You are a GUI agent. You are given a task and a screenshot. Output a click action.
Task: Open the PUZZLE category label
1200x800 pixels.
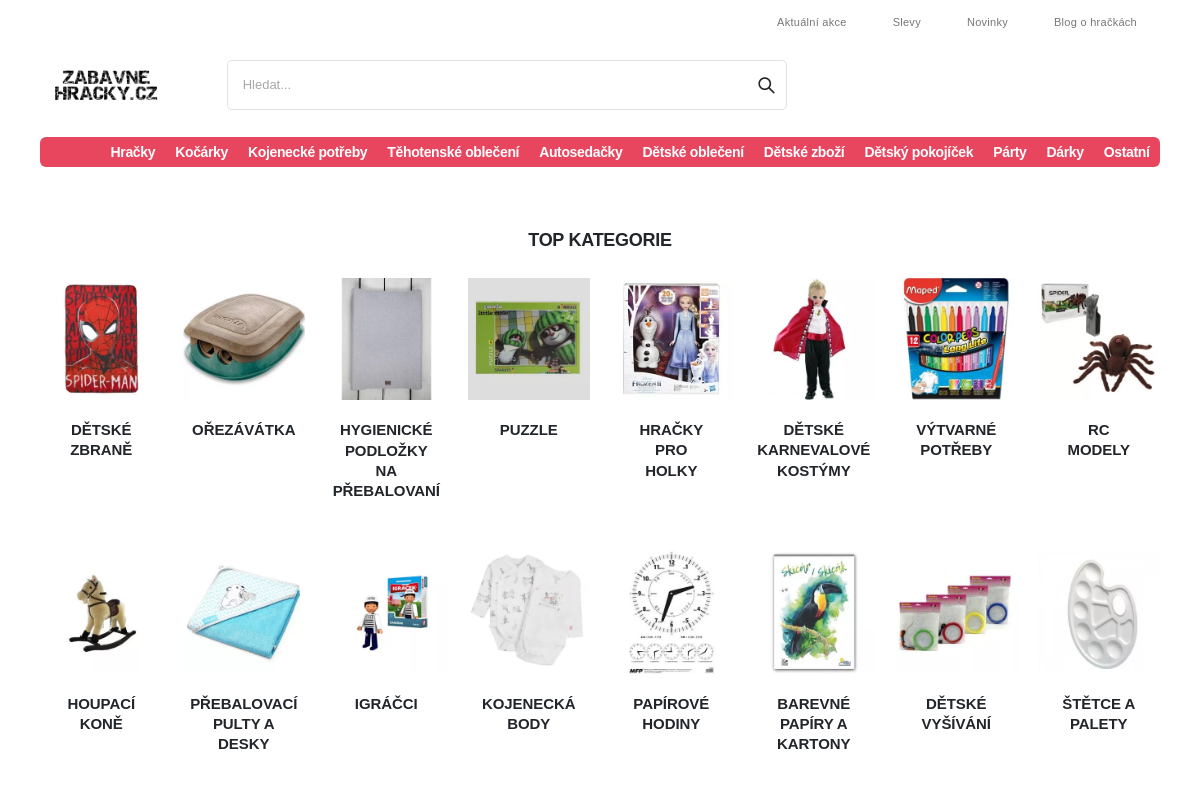529,430
